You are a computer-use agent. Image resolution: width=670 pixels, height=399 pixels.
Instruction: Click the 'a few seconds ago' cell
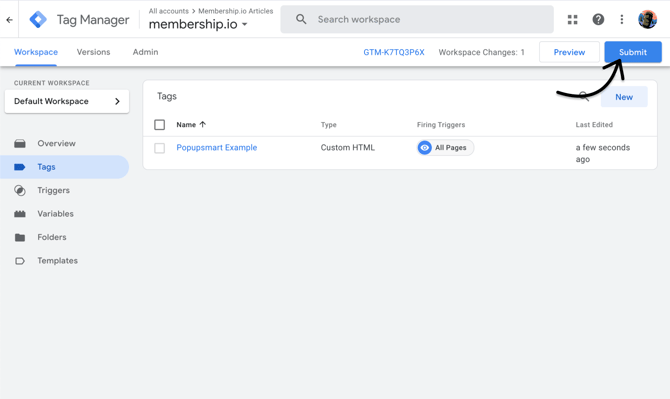602,153
